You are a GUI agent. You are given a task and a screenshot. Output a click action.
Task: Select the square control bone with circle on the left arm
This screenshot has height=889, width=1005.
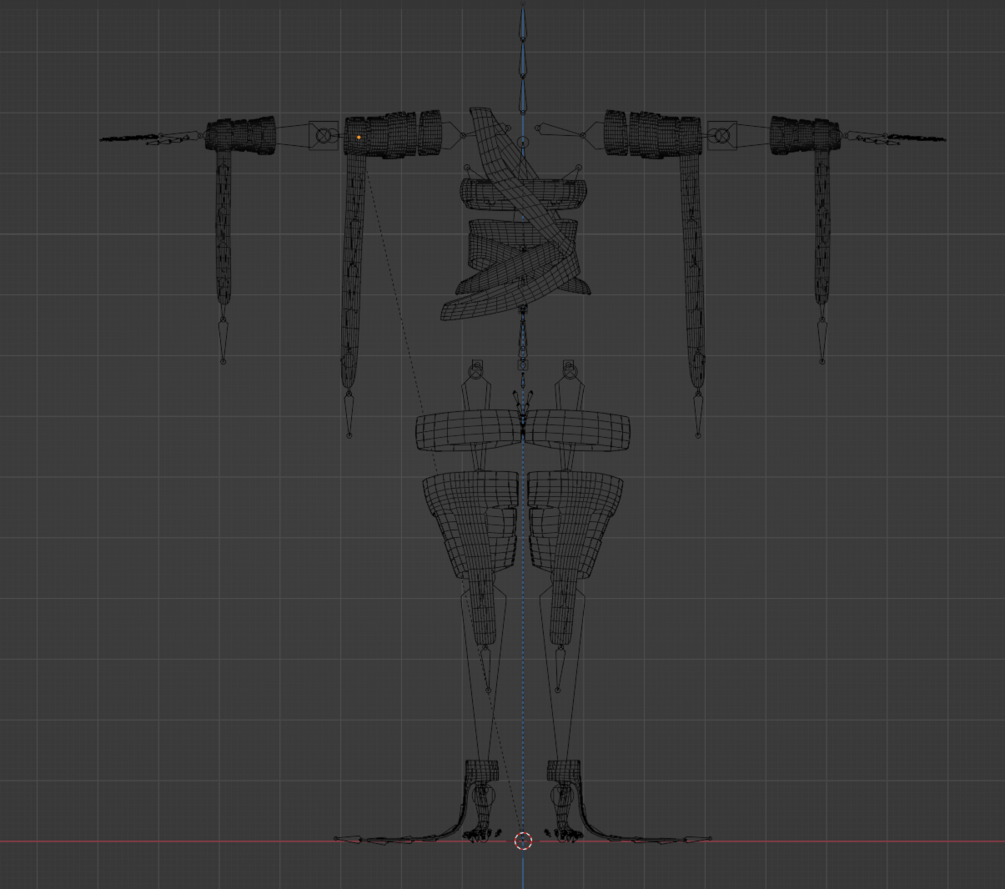click(324, 136)
